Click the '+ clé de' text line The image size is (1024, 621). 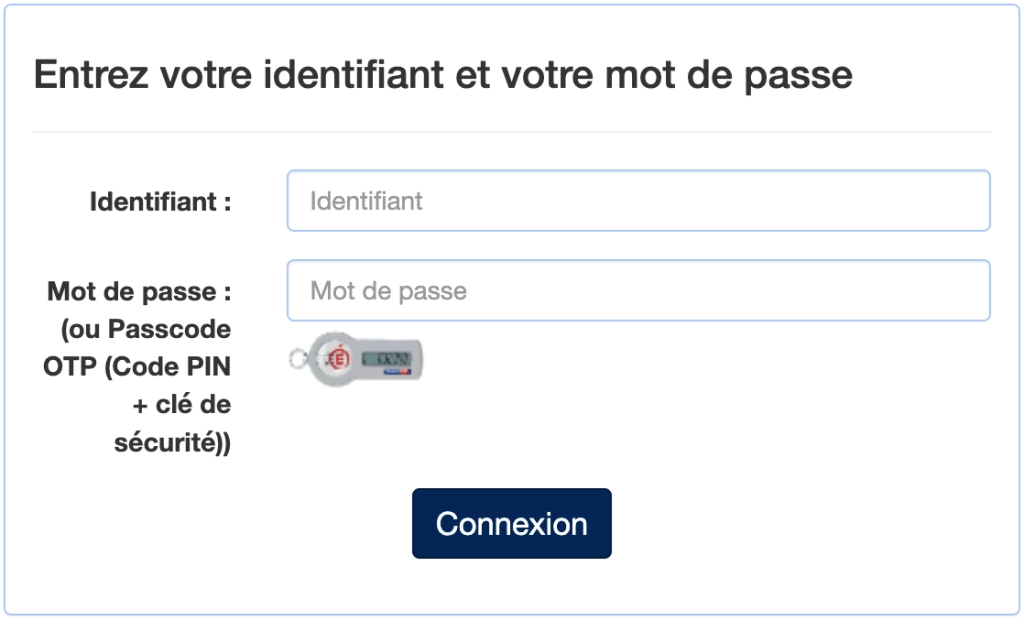tap(182, 404)
